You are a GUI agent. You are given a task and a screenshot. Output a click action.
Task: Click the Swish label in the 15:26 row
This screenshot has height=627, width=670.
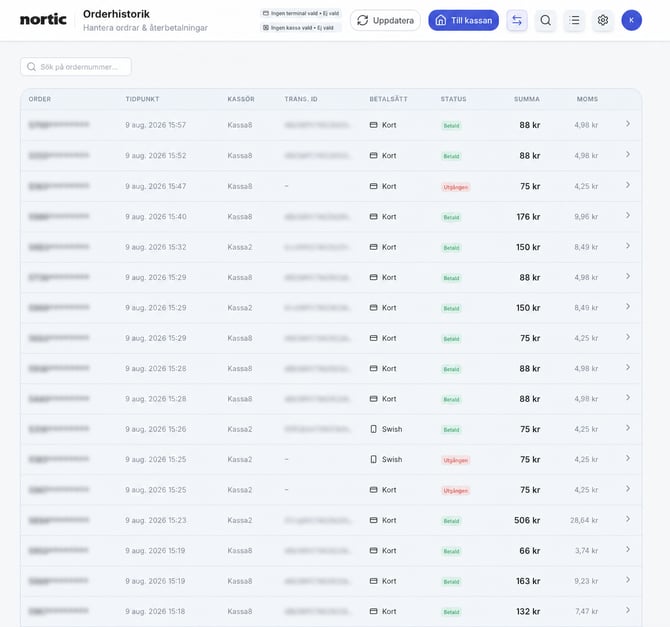click(x=392, y=429)
